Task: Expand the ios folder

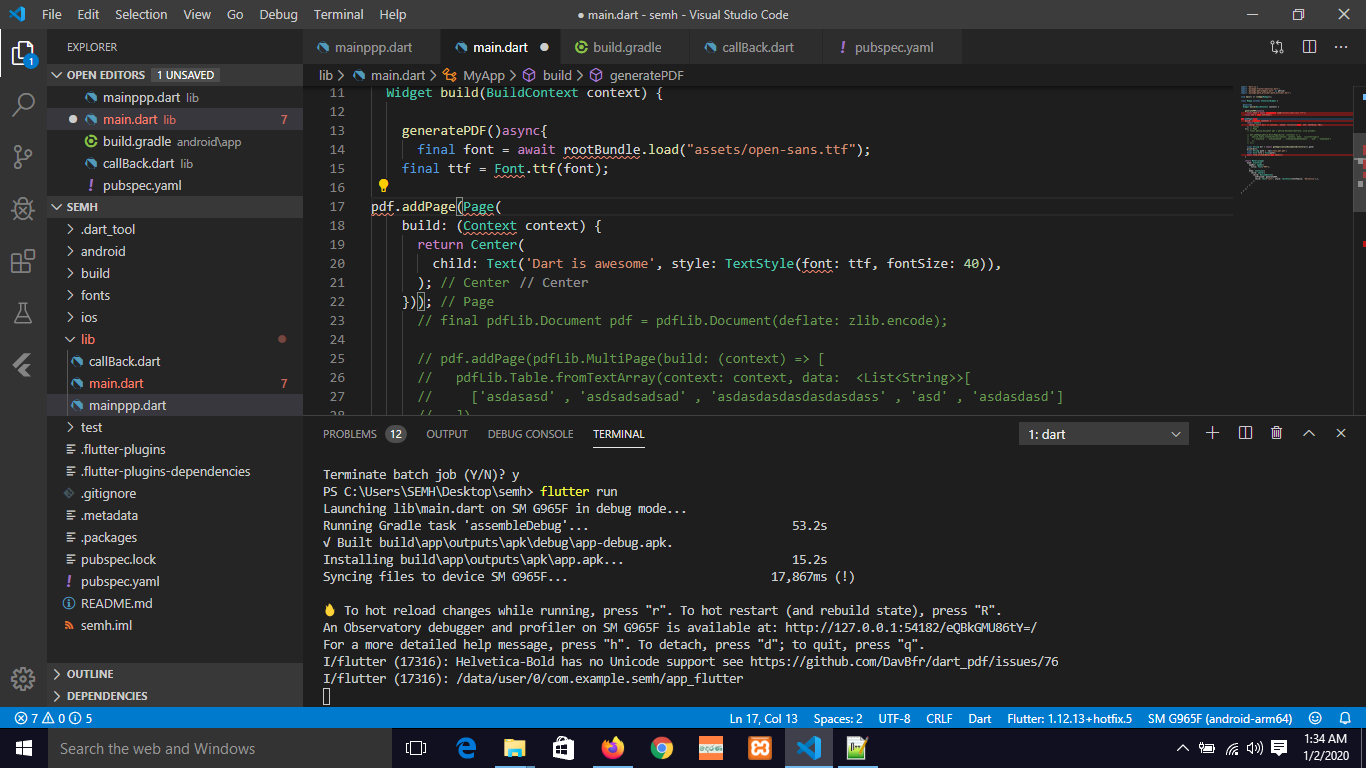Action: coord(89,317)
